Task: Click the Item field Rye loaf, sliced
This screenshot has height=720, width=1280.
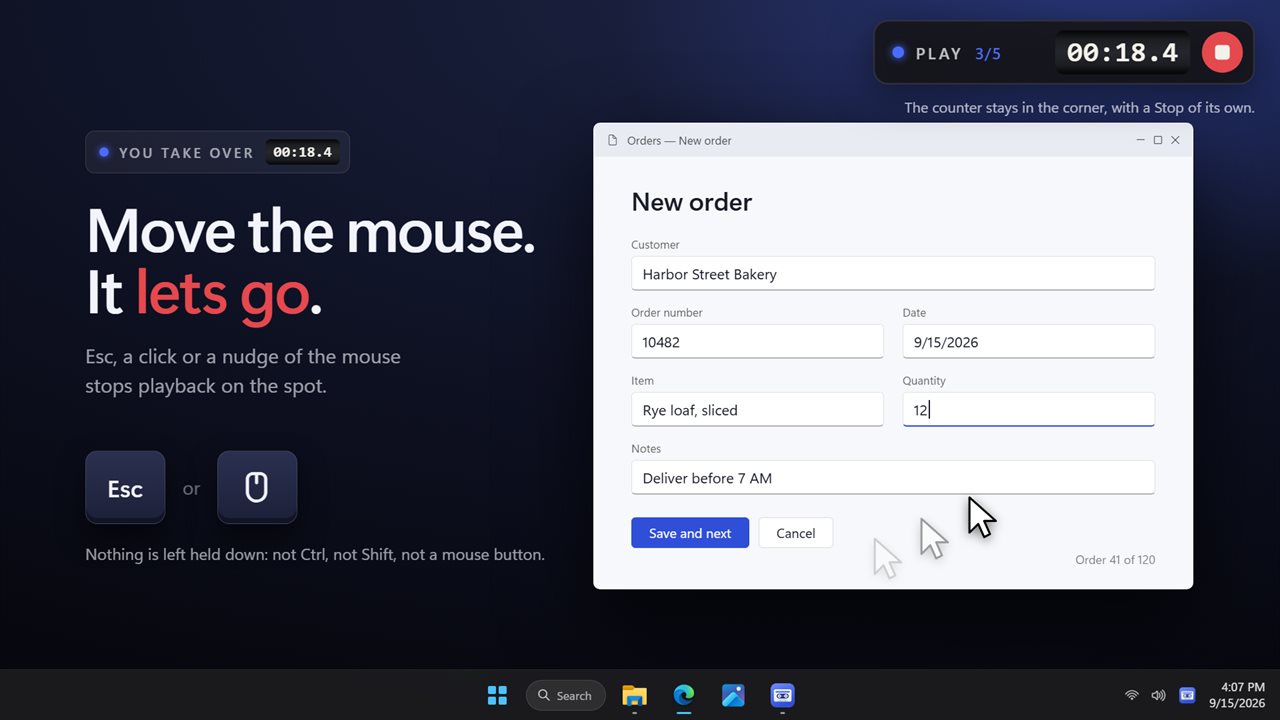Action: tap(757, 410)
